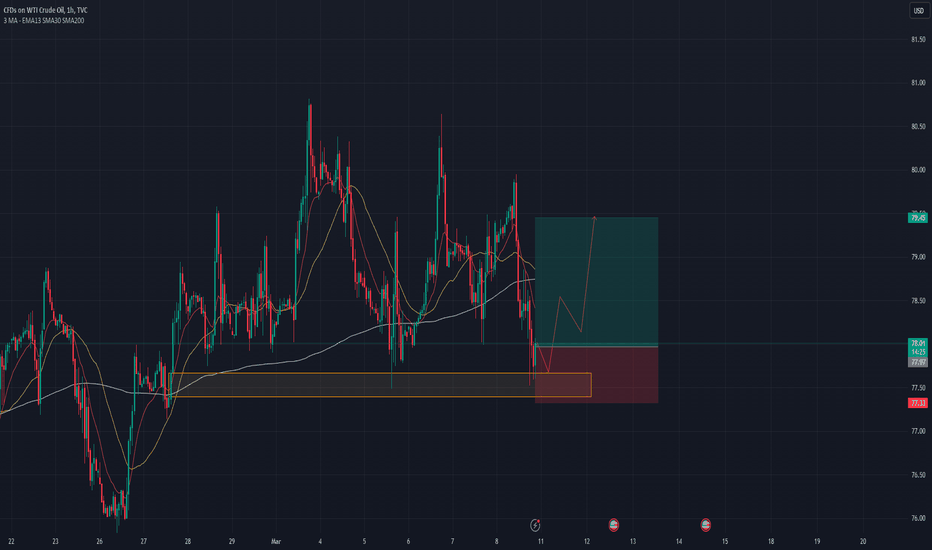Image resolution: width=932 pixels, height=550 pixels.
Task: Click the 76.50 price axis label
Action: (x=918, y=474)
